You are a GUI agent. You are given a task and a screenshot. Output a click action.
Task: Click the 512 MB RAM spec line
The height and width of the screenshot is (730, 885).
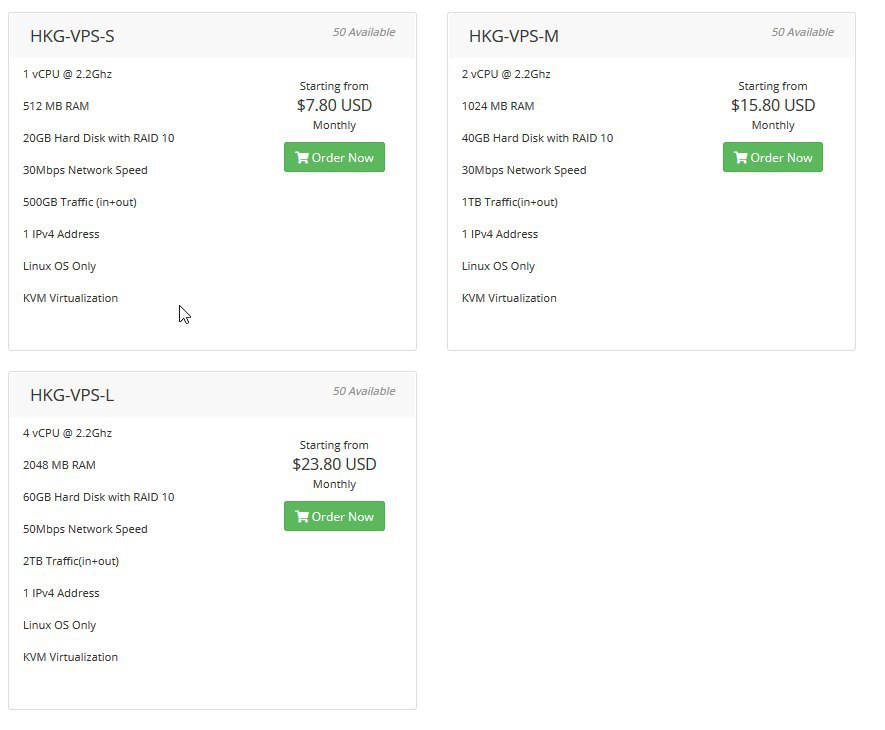tap(56, 106)
